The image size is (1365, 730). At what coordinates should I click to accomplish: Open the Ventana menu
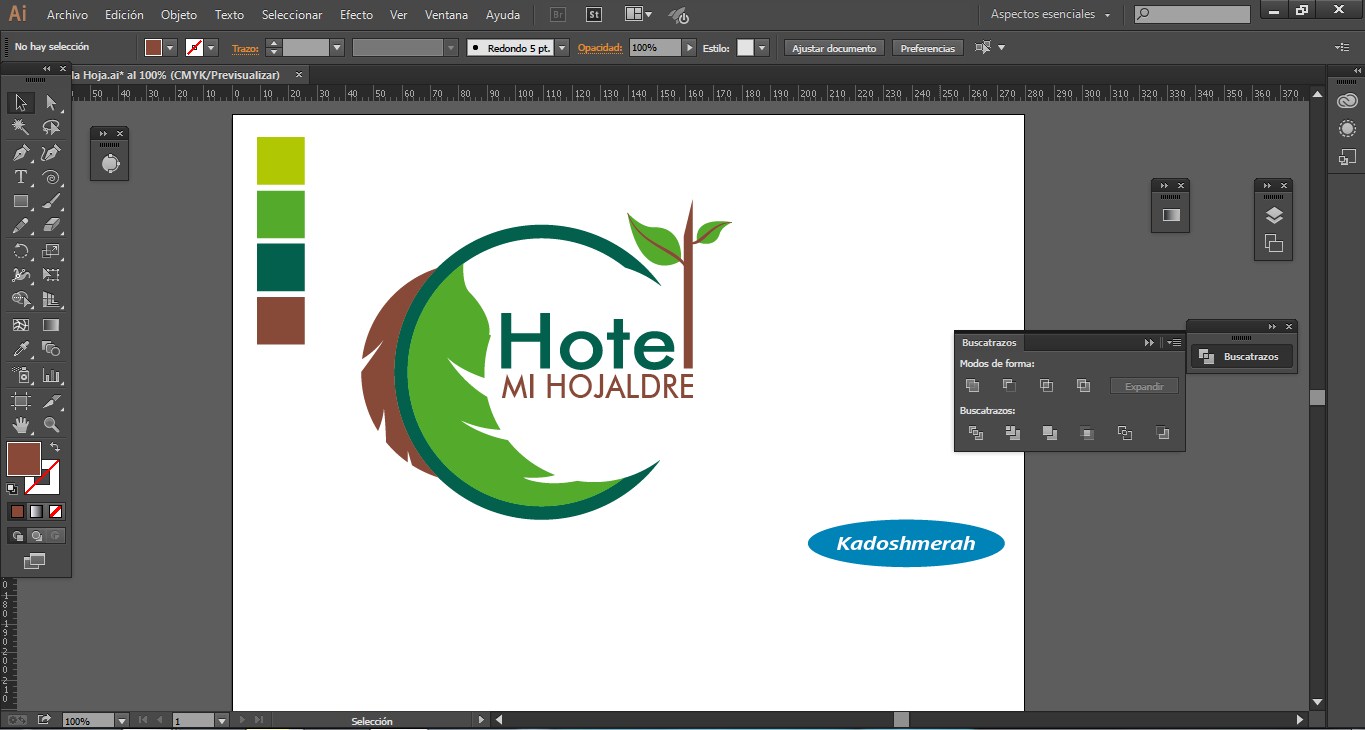tap(446, 15)
